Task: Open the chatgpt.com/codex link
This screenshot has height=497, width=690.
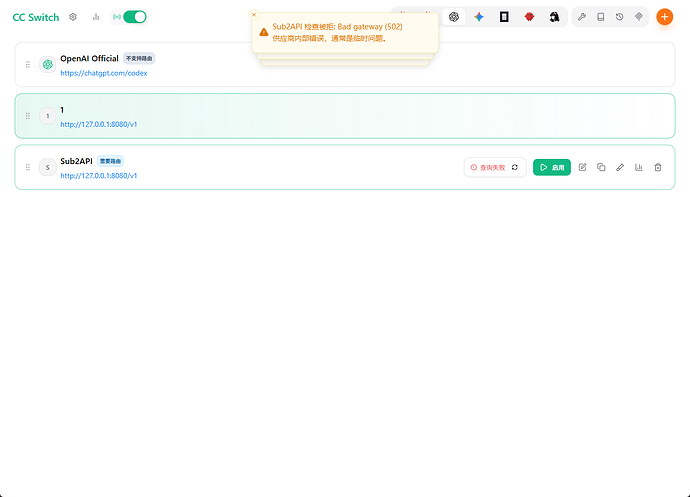Action: [x=104, y=73]
